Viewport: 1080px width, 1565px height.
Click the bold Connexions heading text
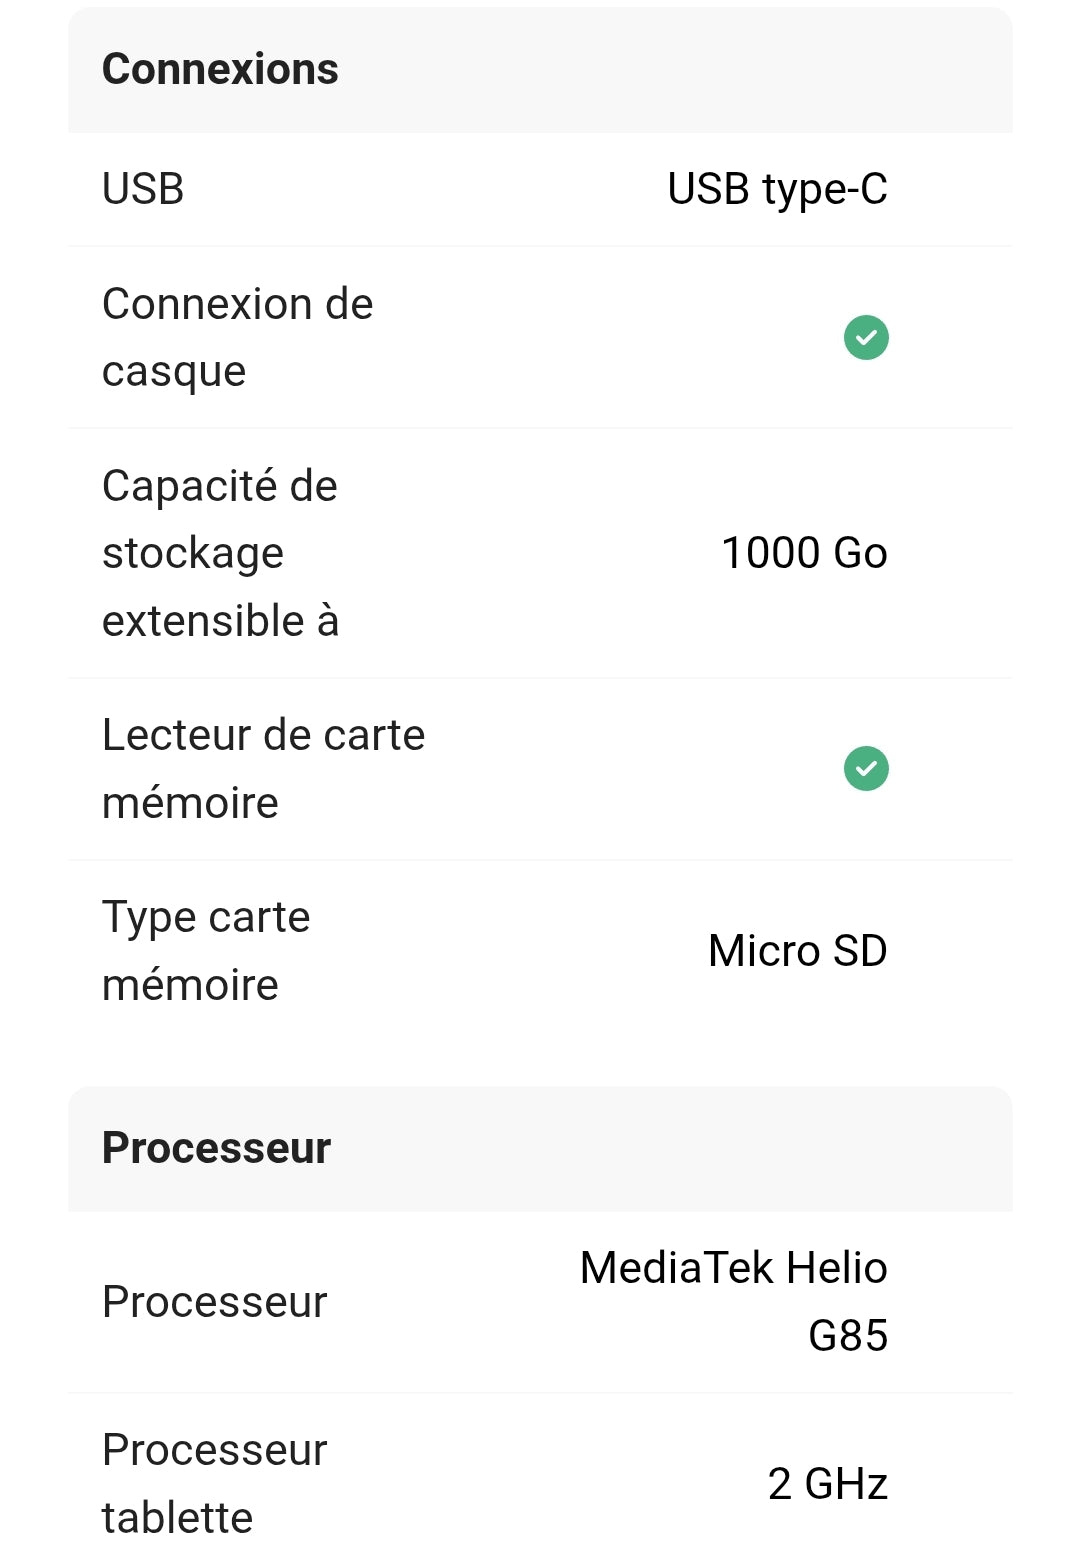coord(220,70)
